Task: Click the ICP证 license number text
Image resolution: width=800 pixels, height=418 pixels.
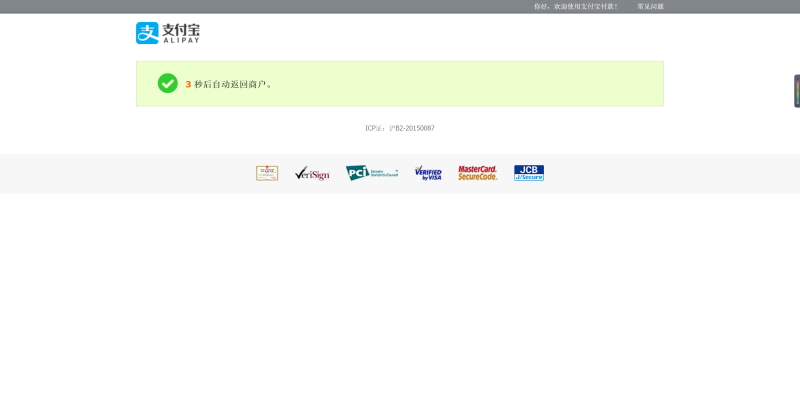Action: tap(399, 128)
